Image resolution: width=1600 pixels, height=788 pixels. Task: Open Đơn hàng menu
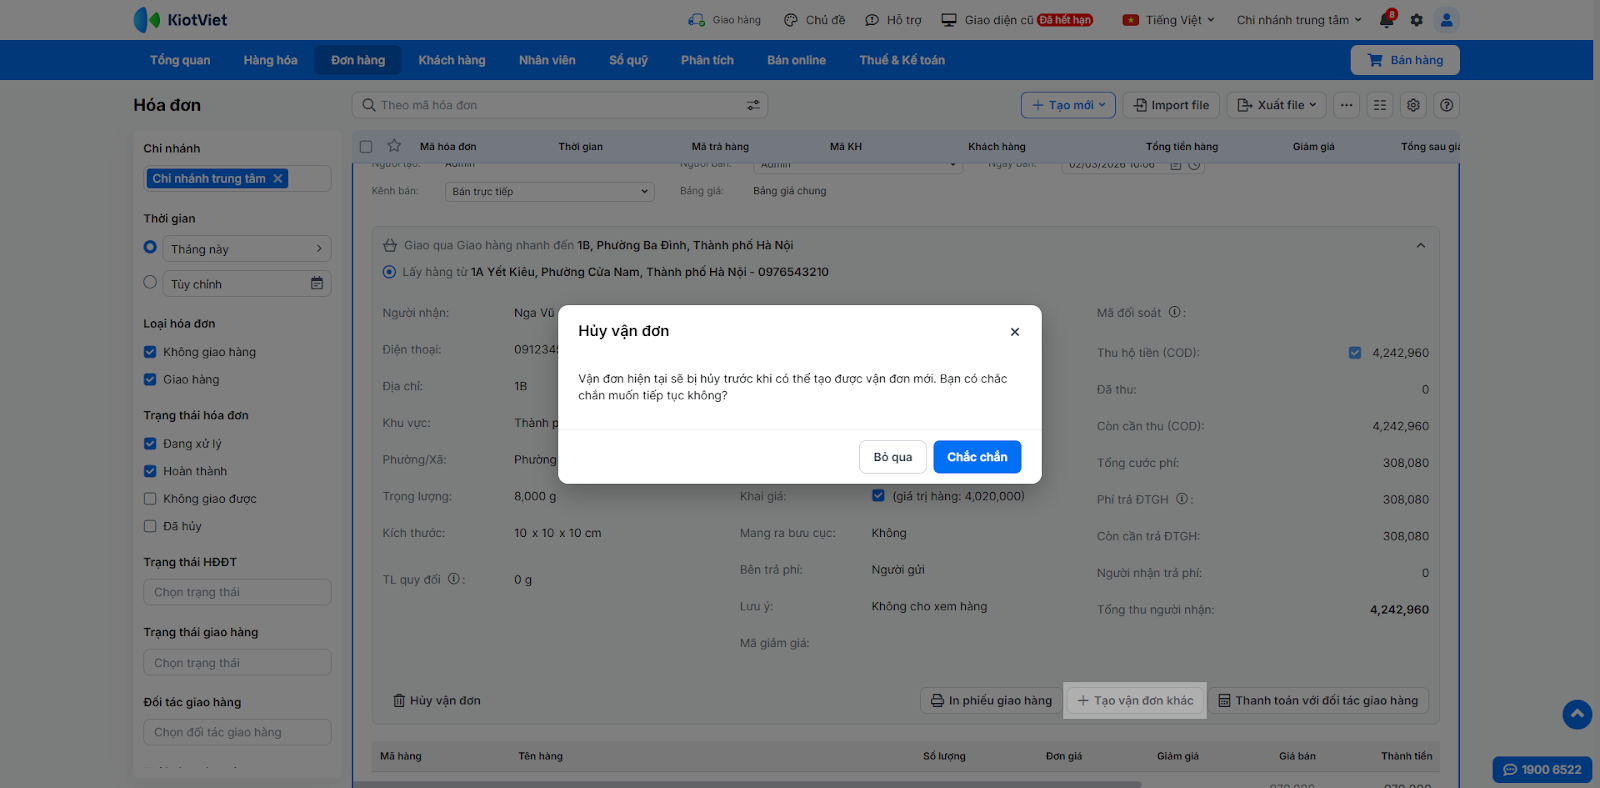point(358,60)
